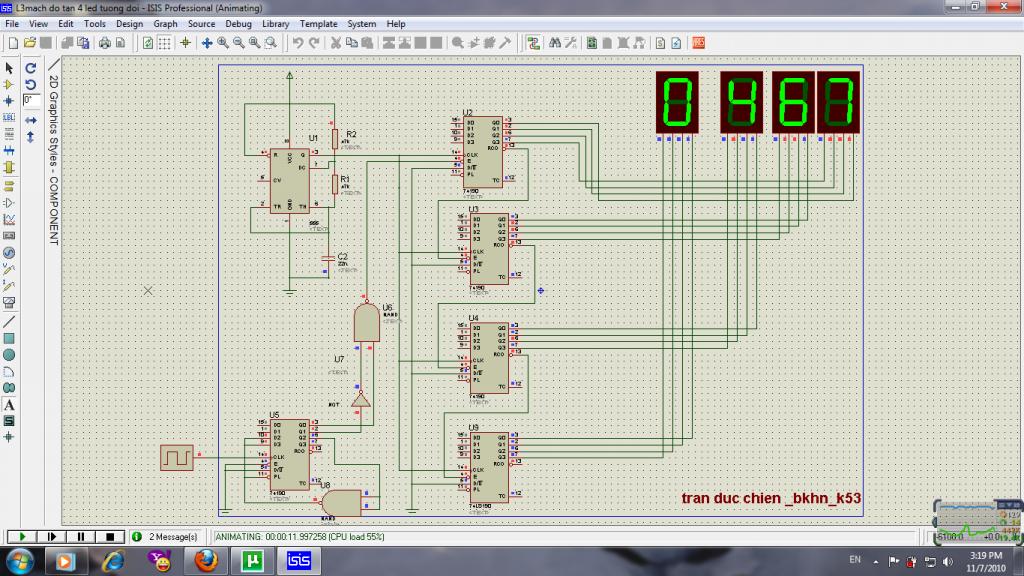
Task: Click the blue Pan/Center view icon
Action: [x=207, y=43]
